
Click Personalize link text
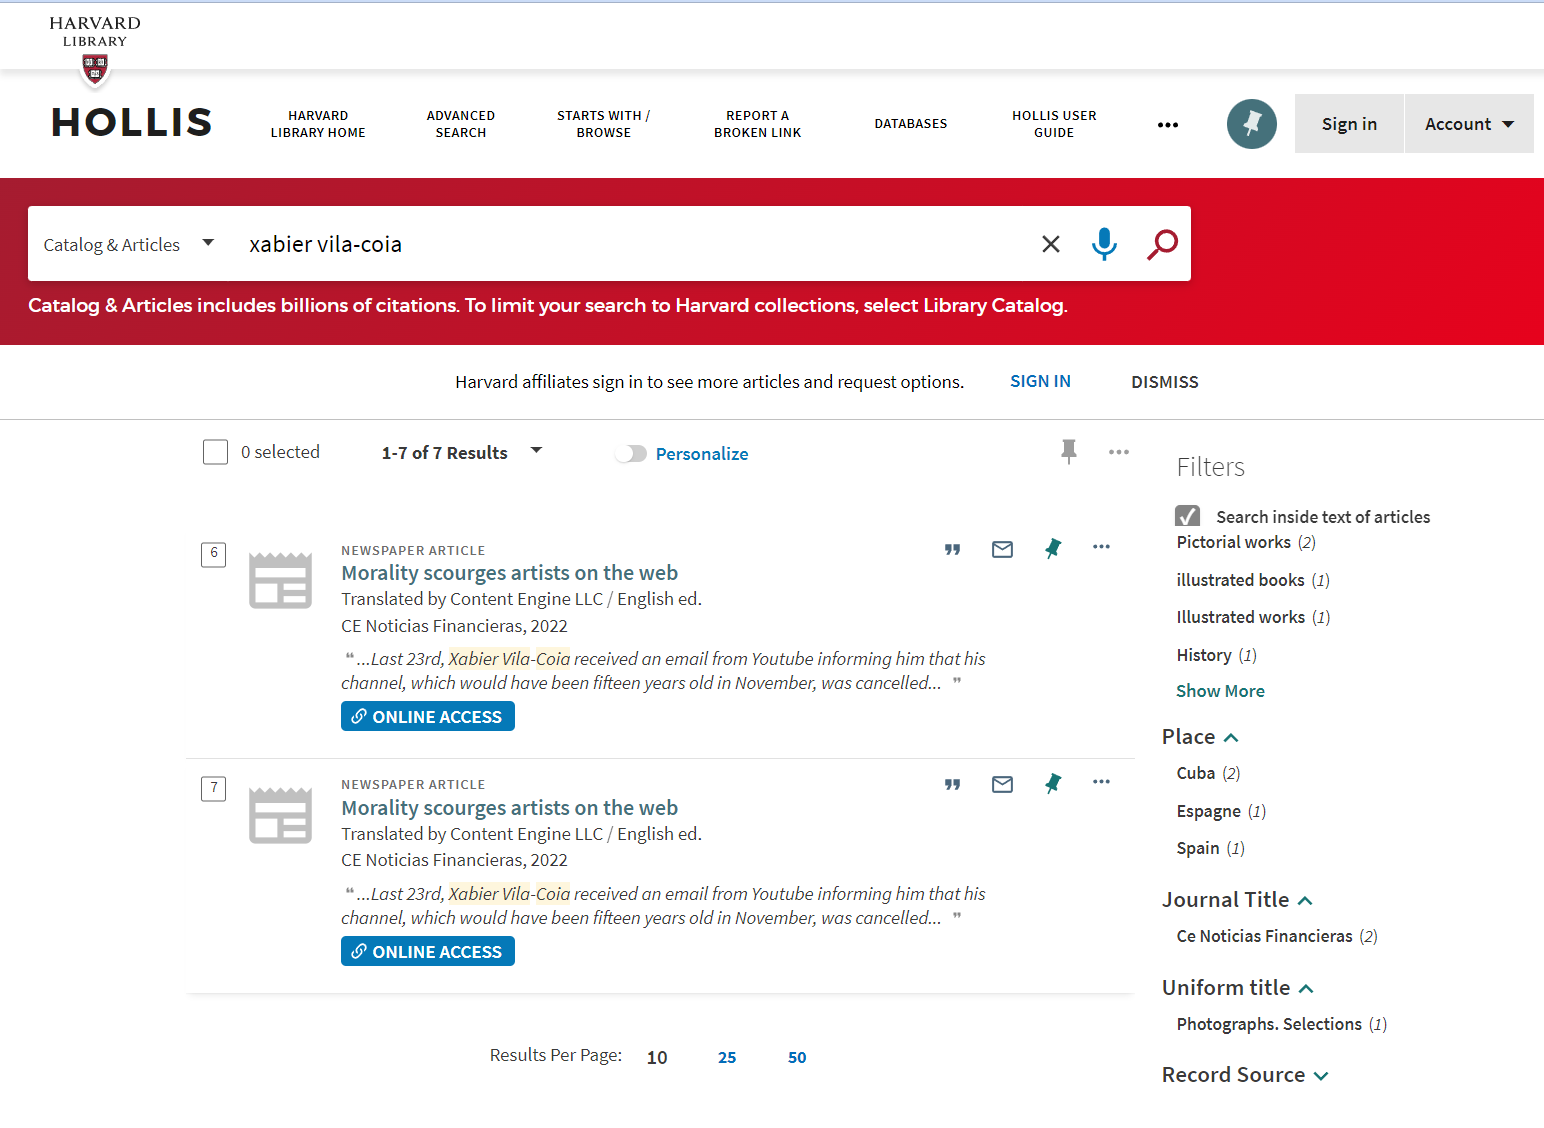pos(702,454)
